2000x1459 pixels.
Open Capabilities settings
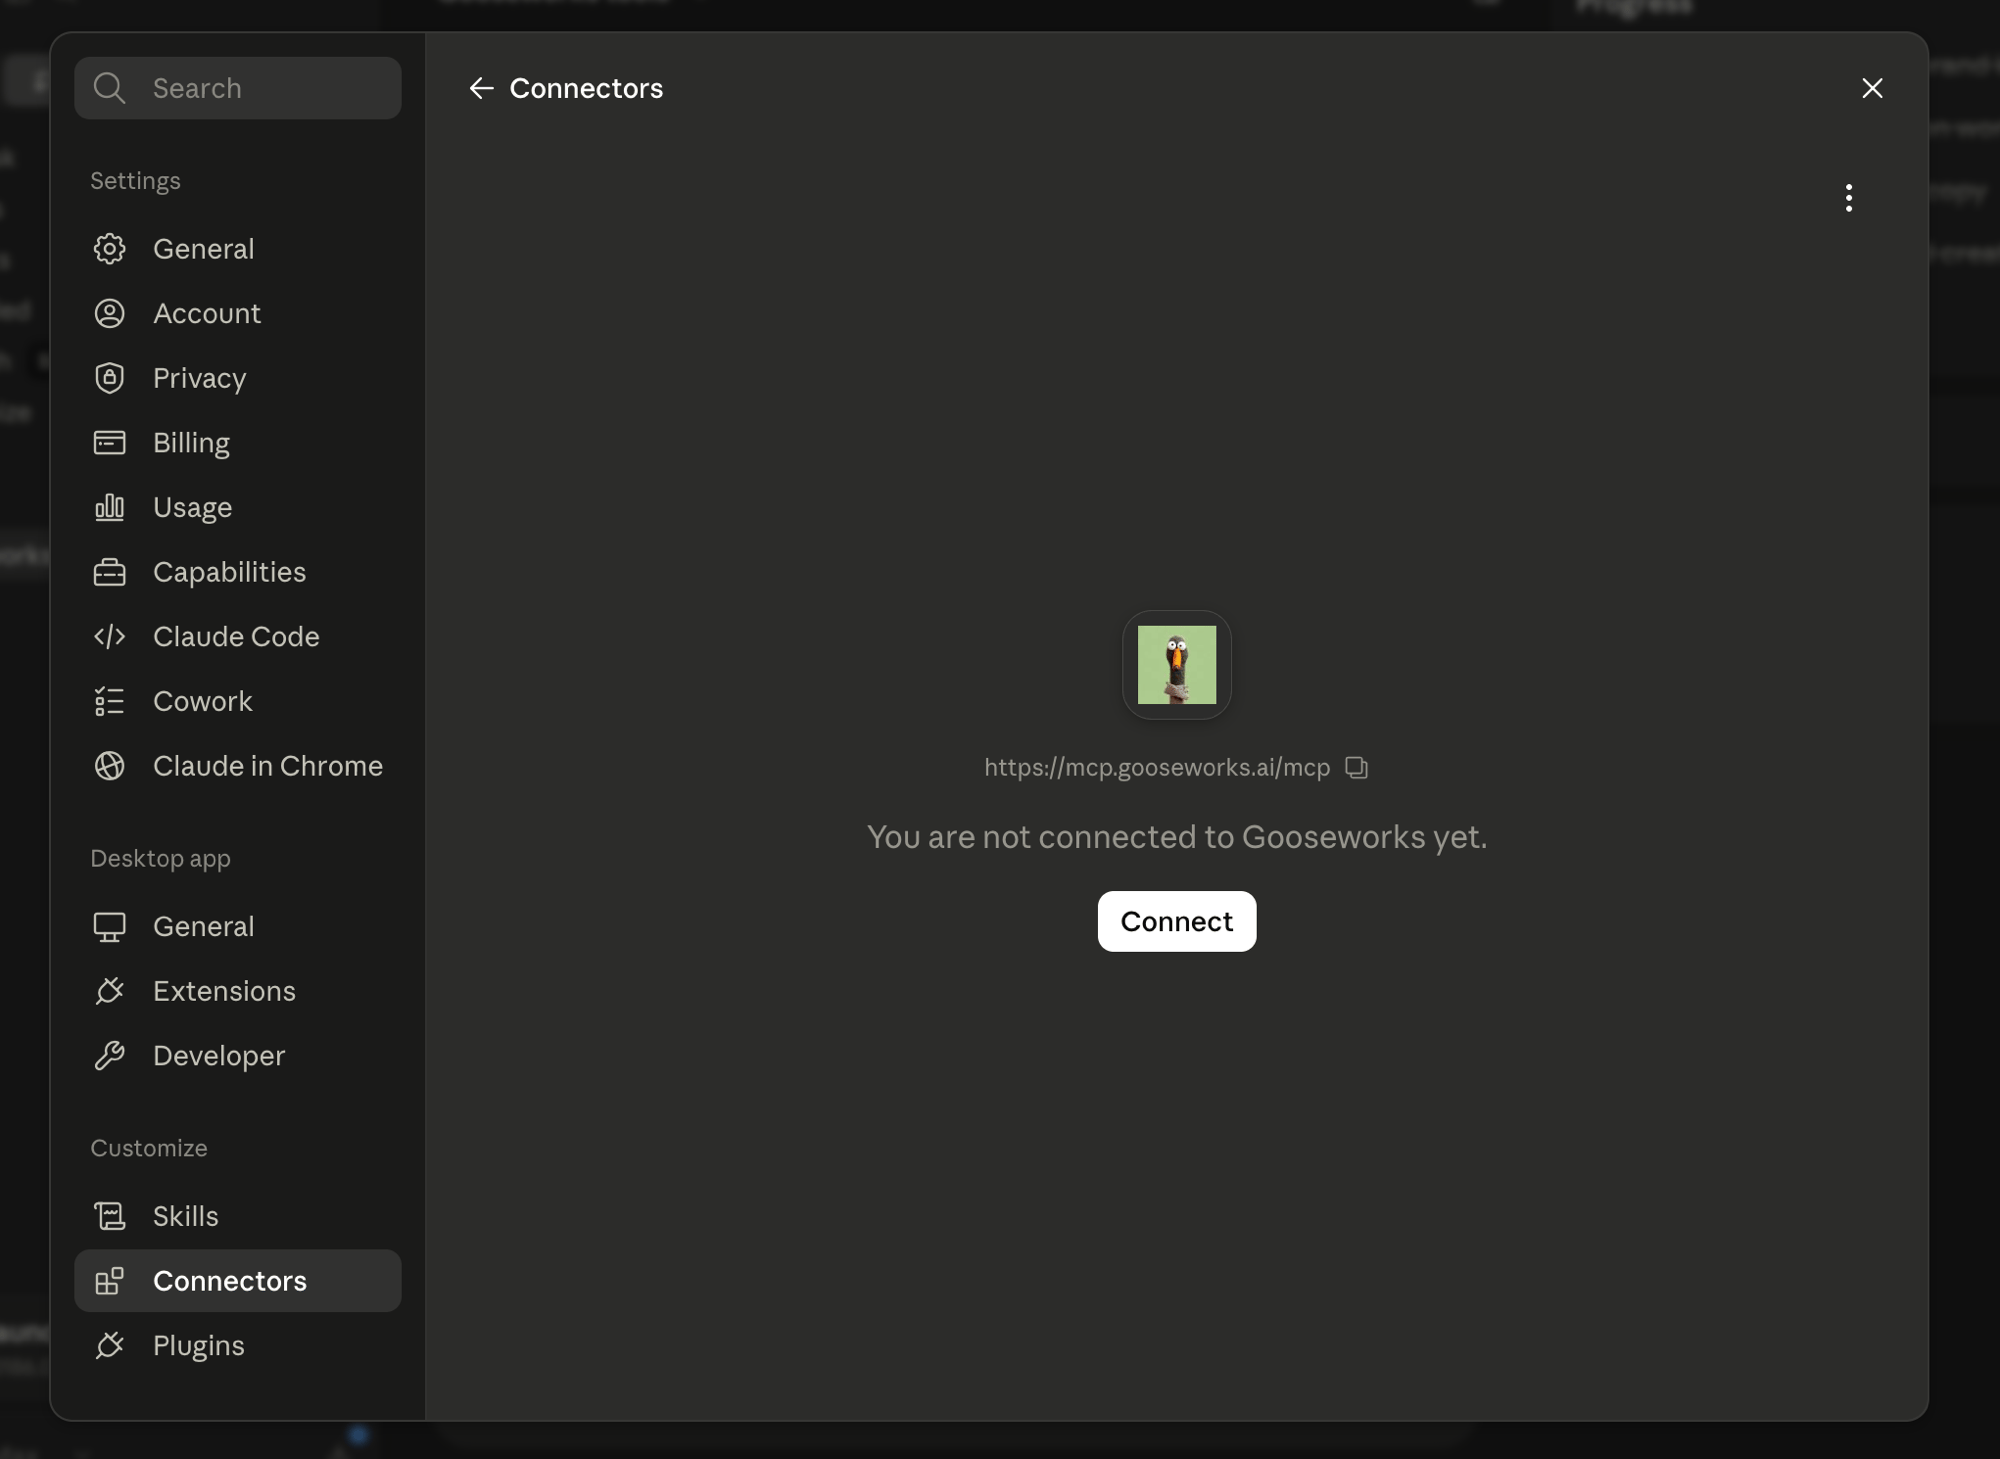tap(238, 572)
